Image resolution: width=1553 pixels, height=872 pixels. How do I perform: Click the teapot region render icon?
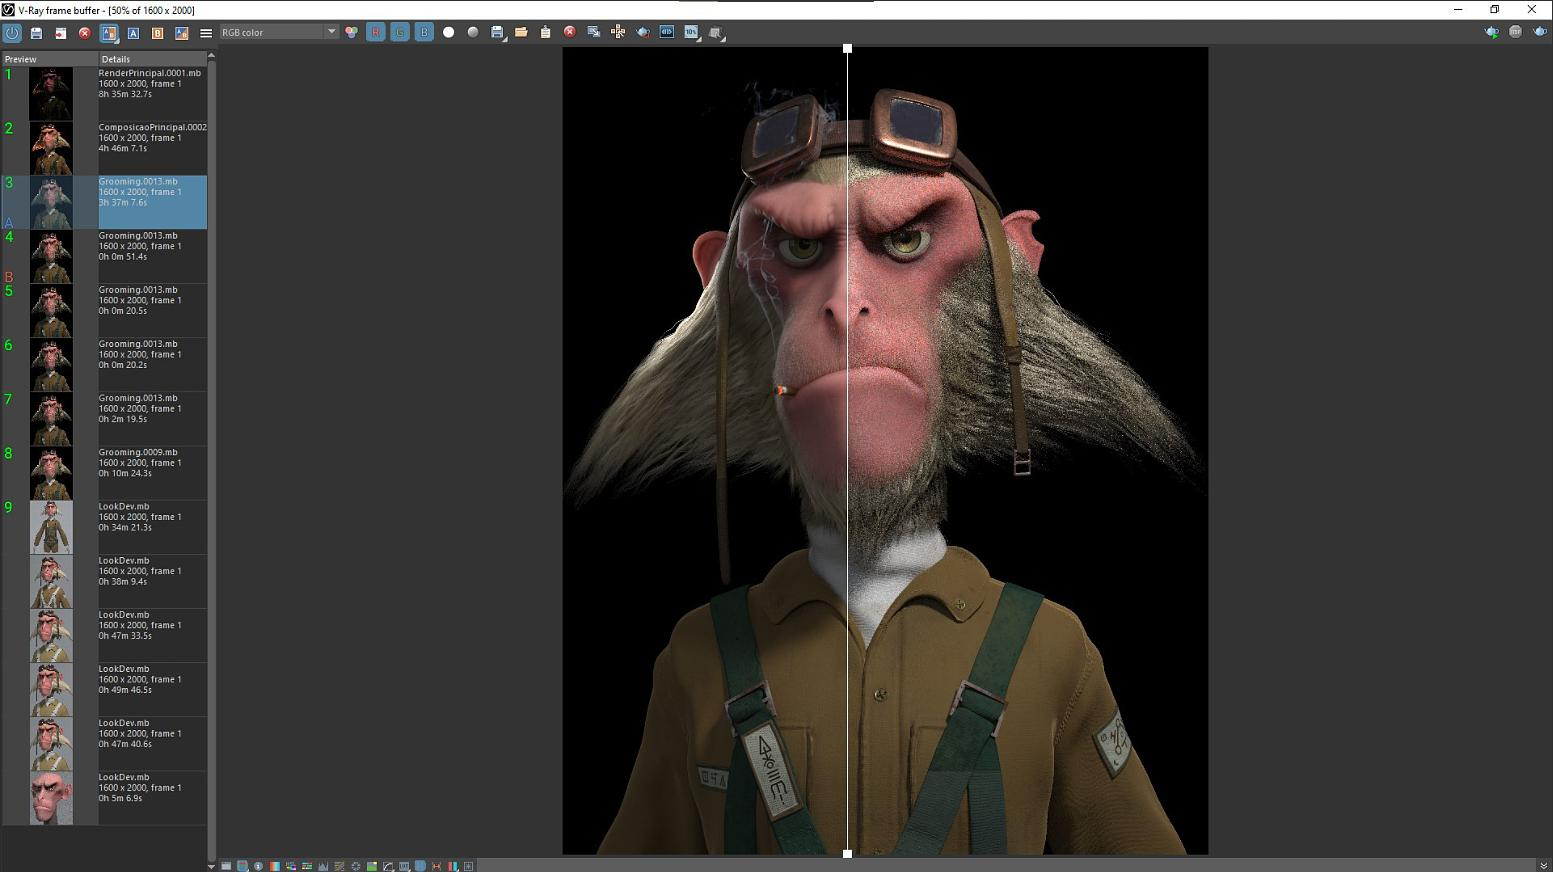coord(643,32)
